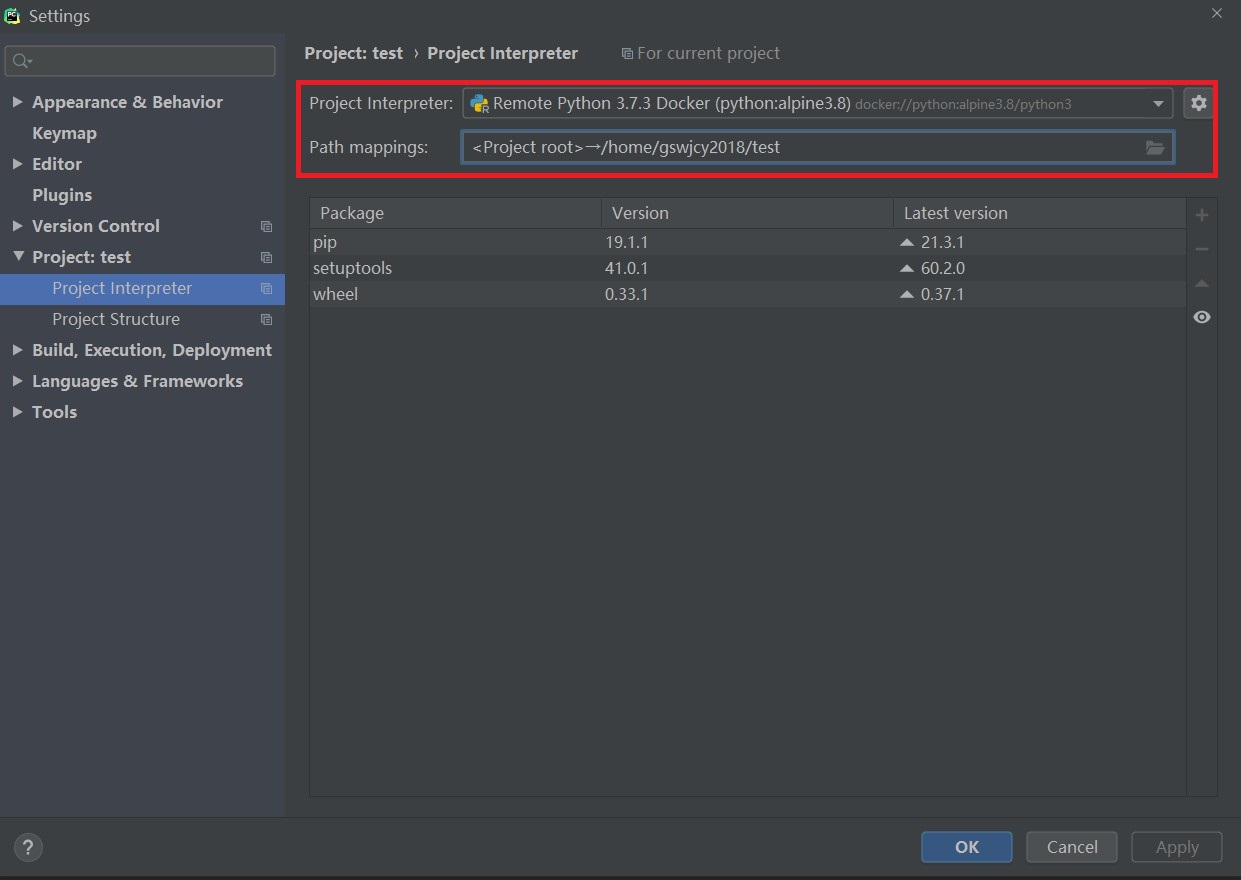Click the Cancel button
This screenshot has height=880, width=1241.
[1072, 847]
